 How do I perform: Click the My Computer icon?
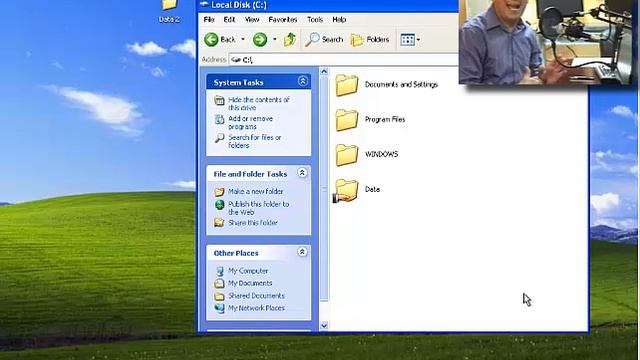pyautogui.click(x=220, y=271)
